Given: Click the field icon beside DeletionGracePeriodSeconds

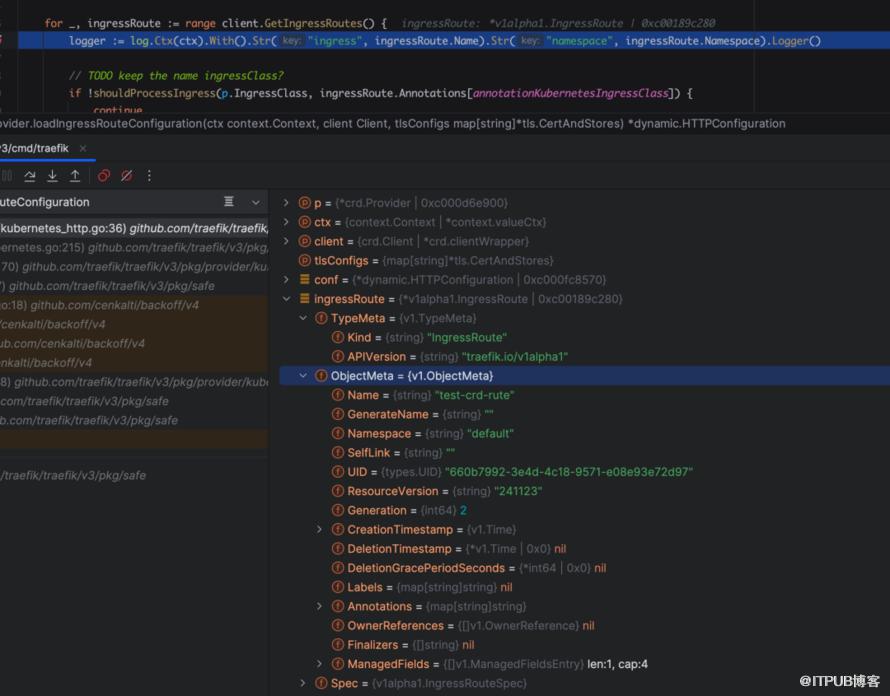Looking at the screenshot, I should (338, 568).
